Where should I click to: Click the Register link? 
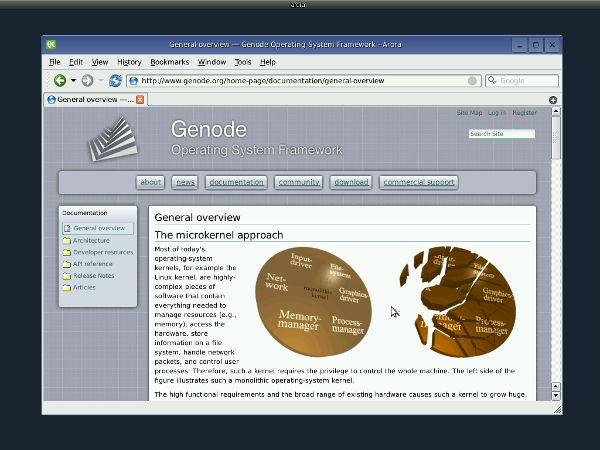click(x=525, y=113)
